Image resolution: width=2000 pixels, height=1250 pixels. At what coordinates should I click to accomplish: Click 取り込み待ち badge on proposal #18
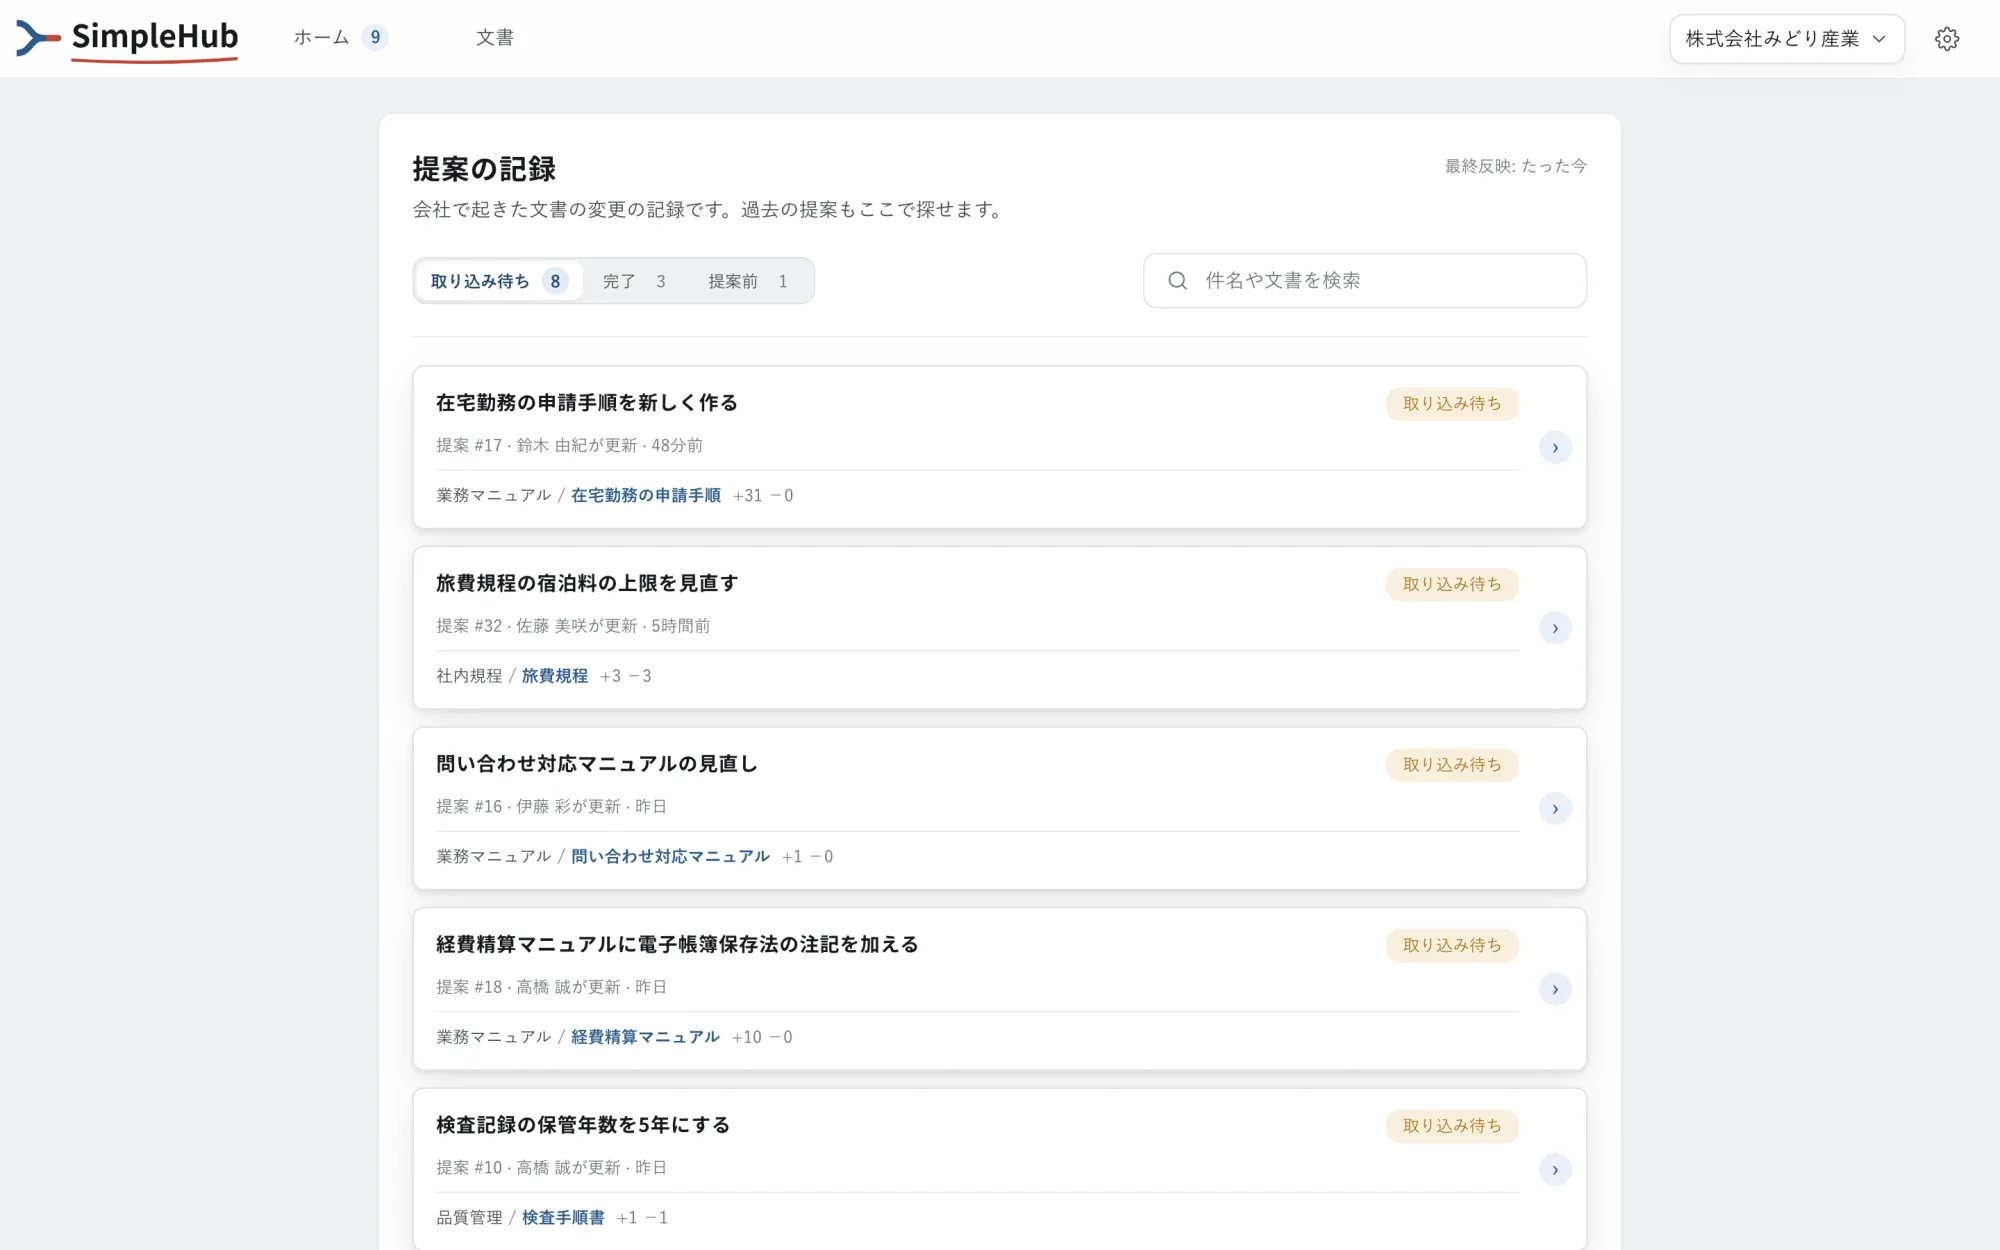click(x=1452, y=945)
